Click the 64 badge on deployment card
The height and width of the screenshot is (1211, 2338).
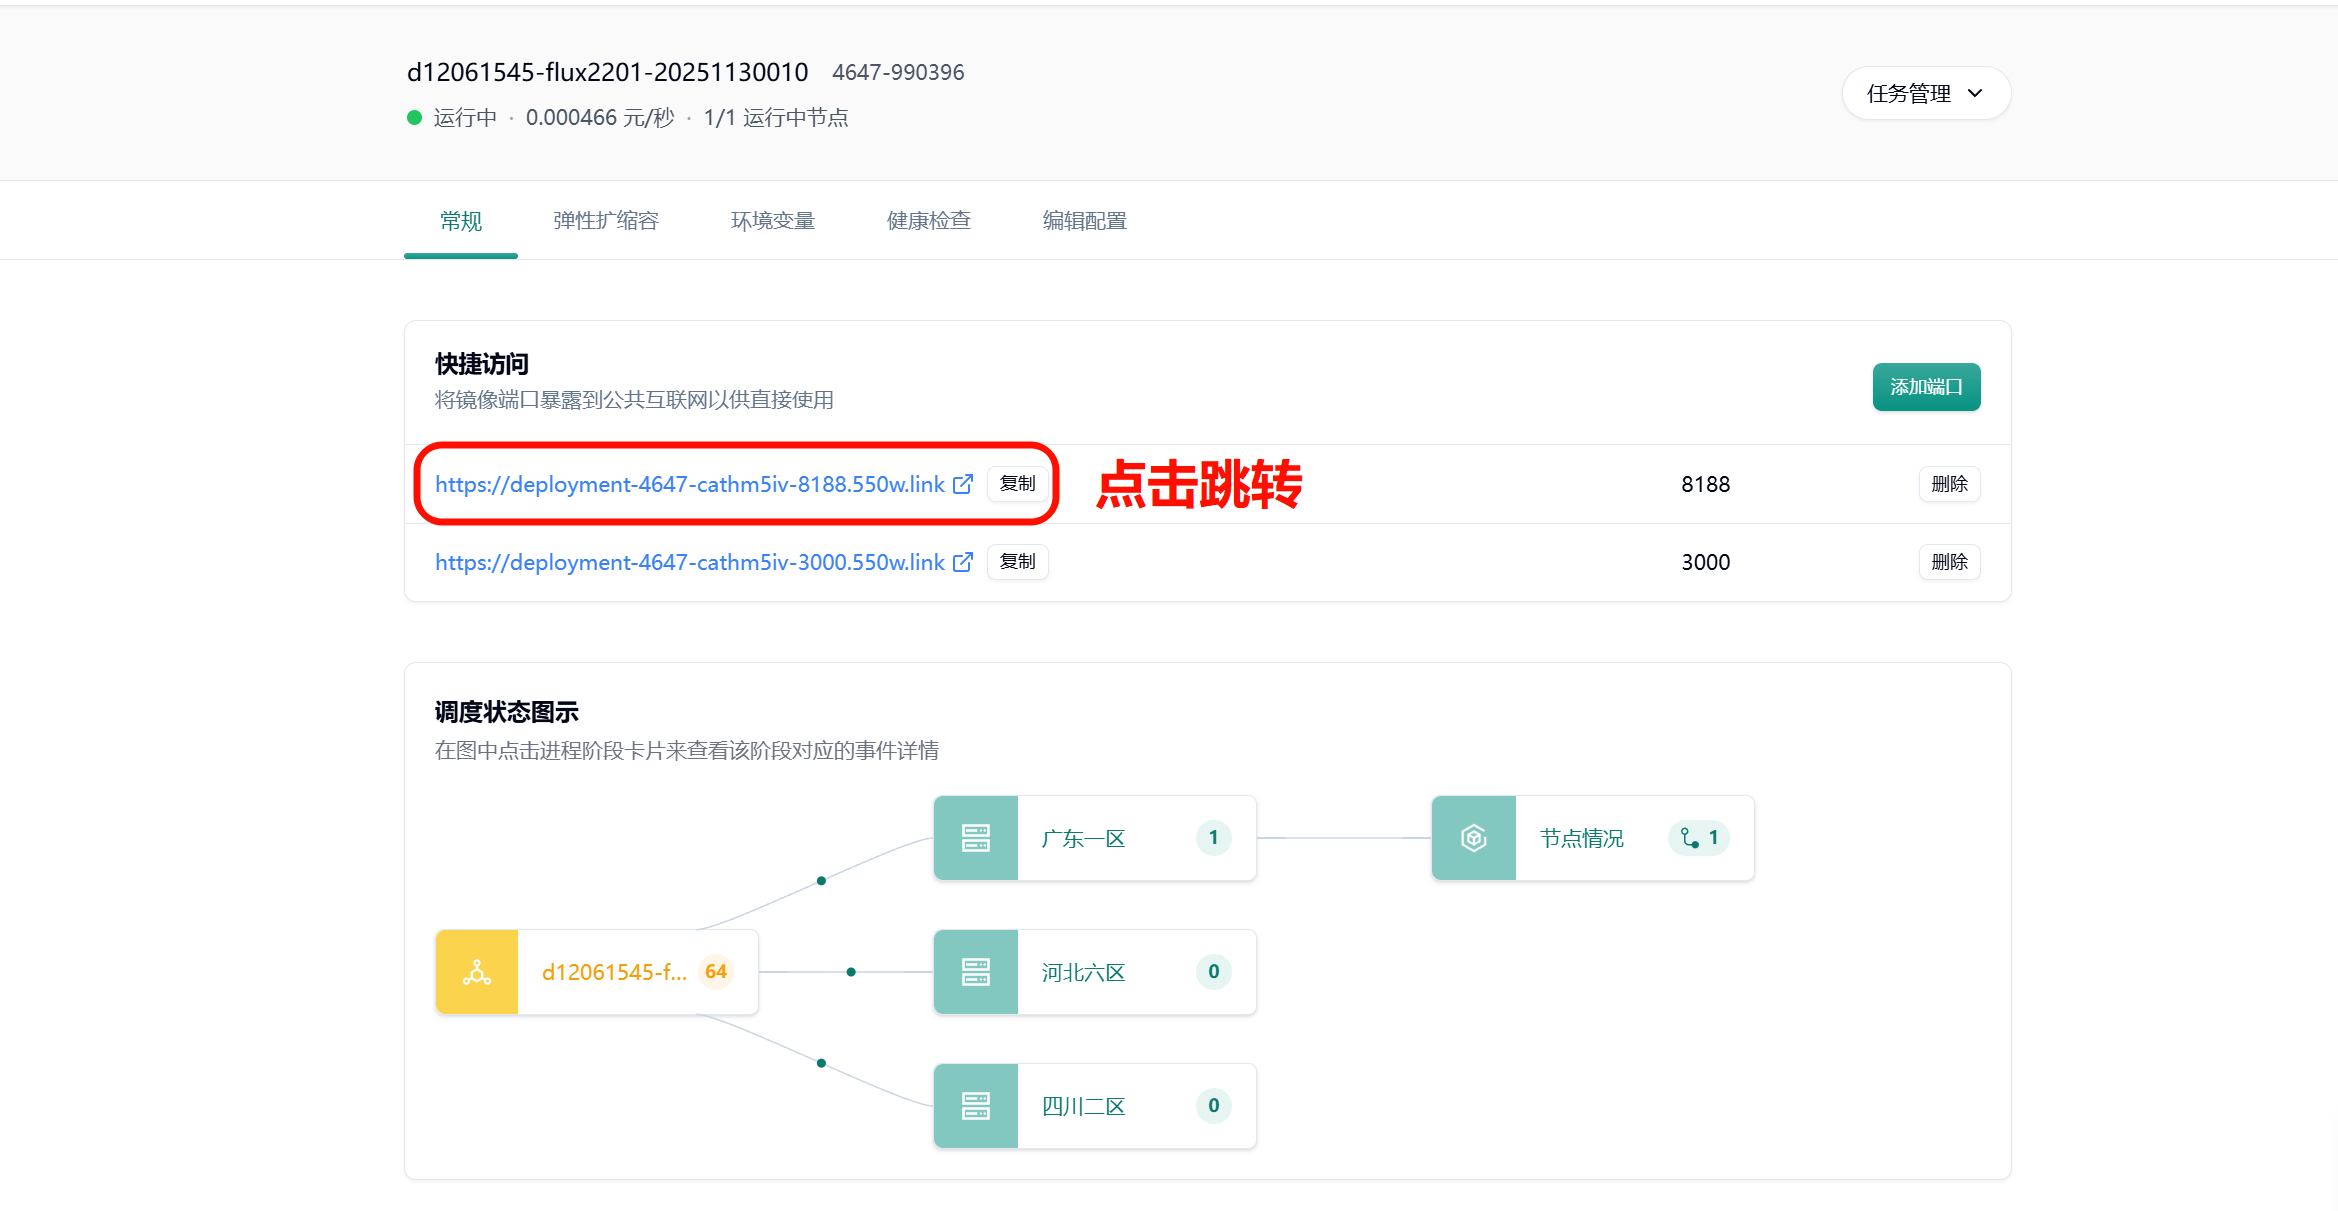point(716,972)
